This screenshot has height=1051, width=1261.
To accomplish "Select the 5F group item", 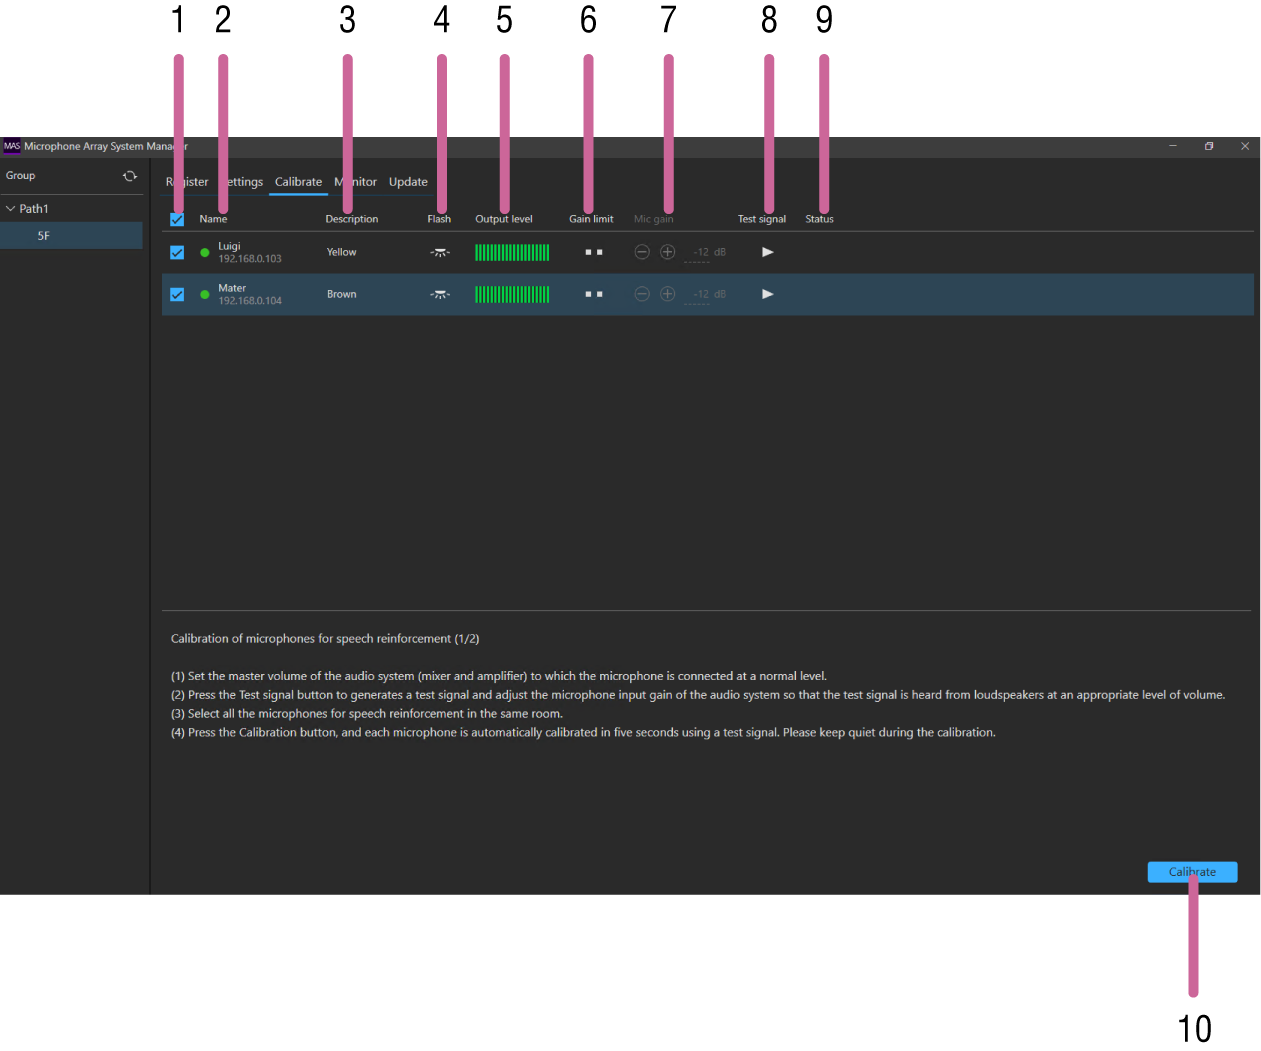I will click(44, 236).
